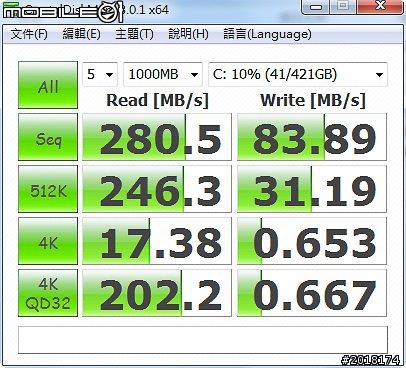The height and width of the screenshot is (368, 406).
Task: Click the Read [MB/s] column header
Action: click(157, 100)
